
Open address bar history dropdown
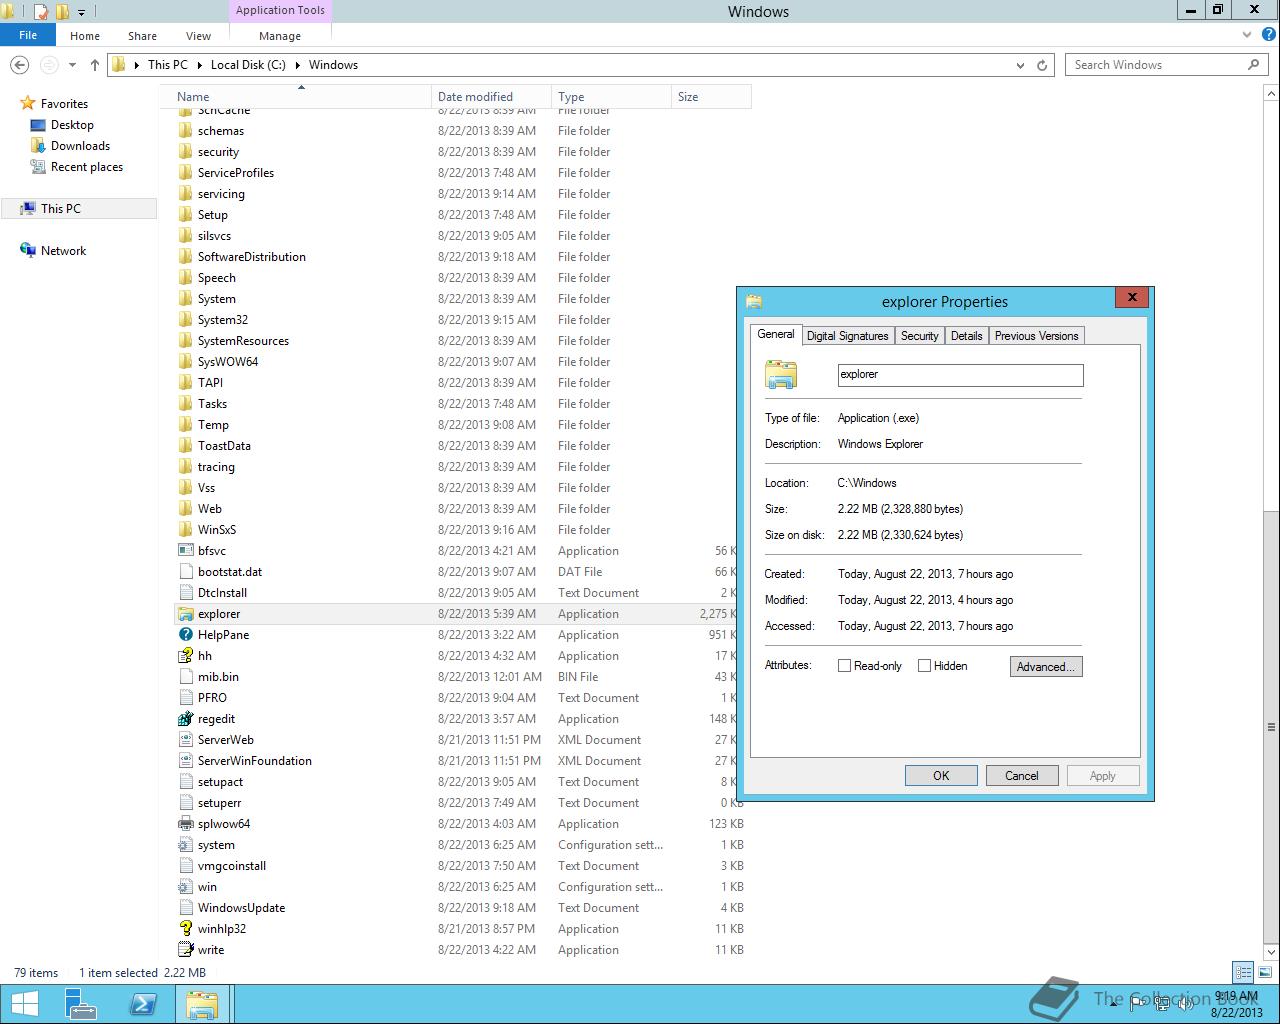click(1020, 65)
